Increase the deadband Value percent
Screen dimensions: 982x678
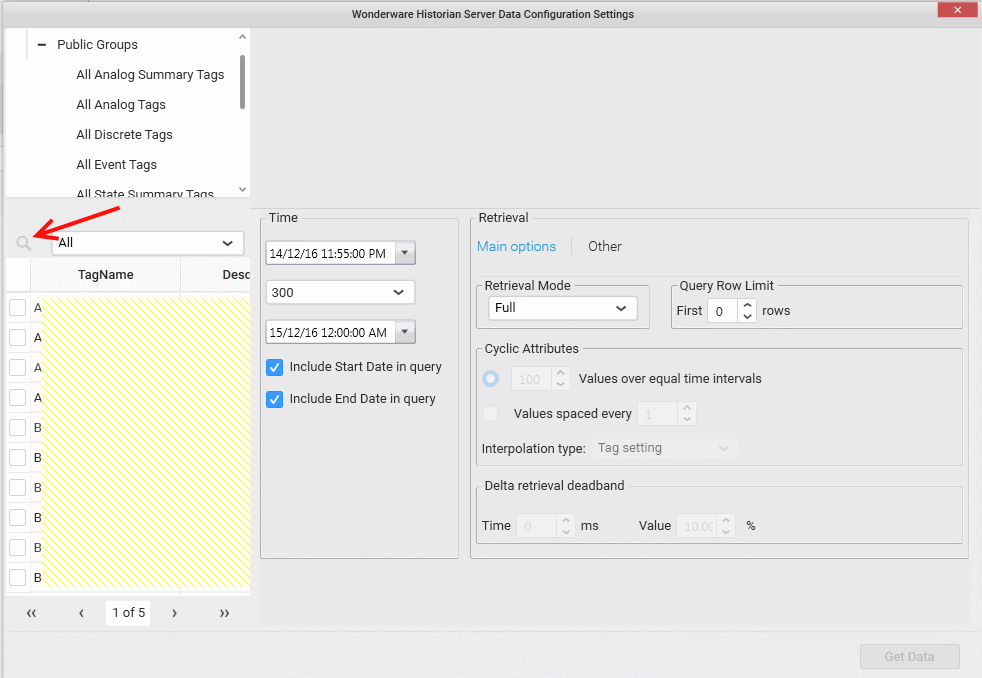click(726, 520)
